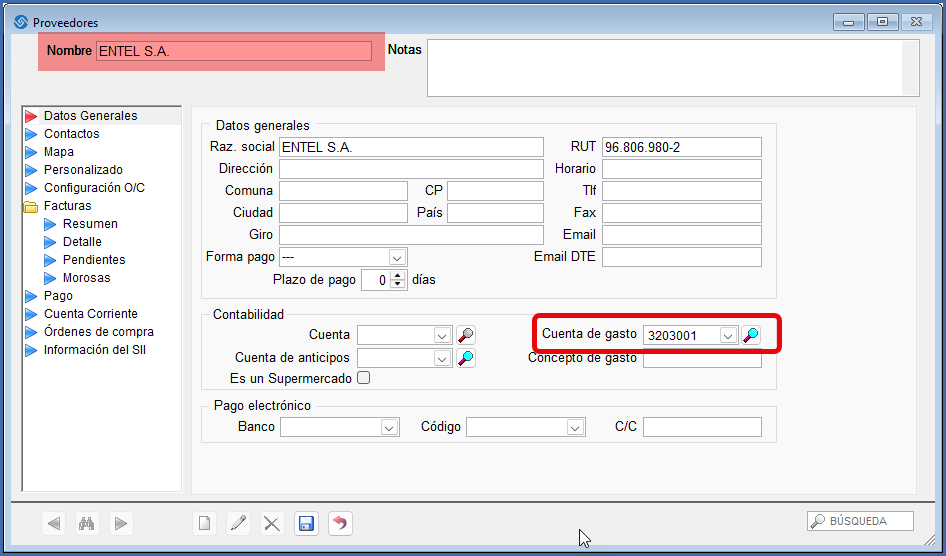Screen dimensions: 946x556
Task: Click the País field
Action: tap(495, 213)
